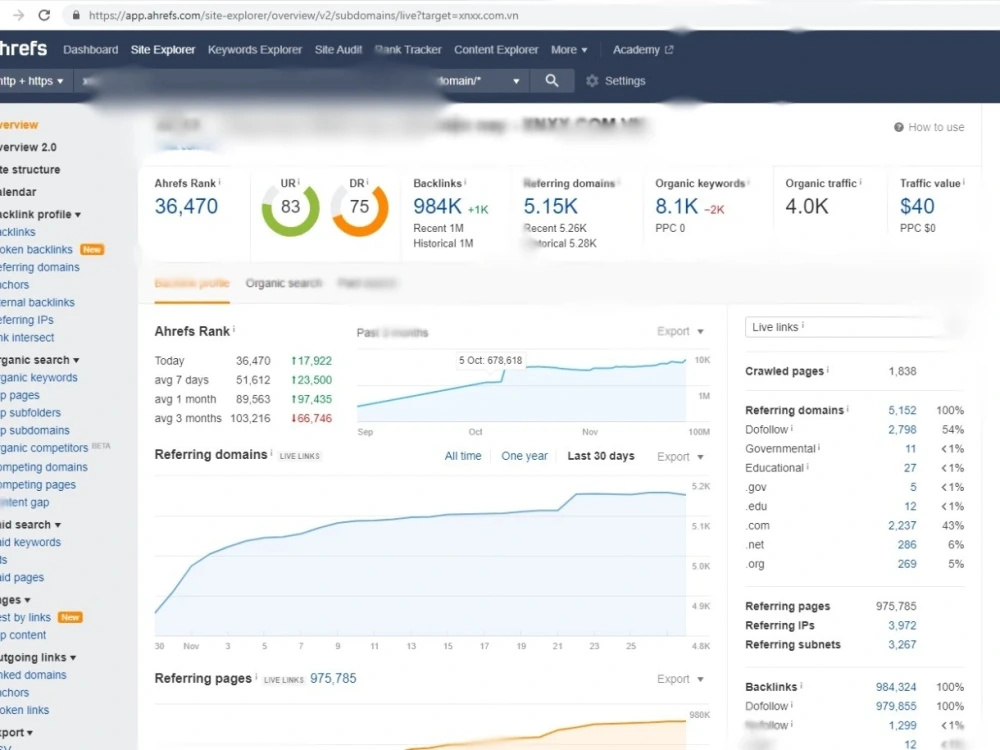This screenshot has height=750, width=1000.
Task: Click the Site Explorer target input field
Action: [255, 81]
